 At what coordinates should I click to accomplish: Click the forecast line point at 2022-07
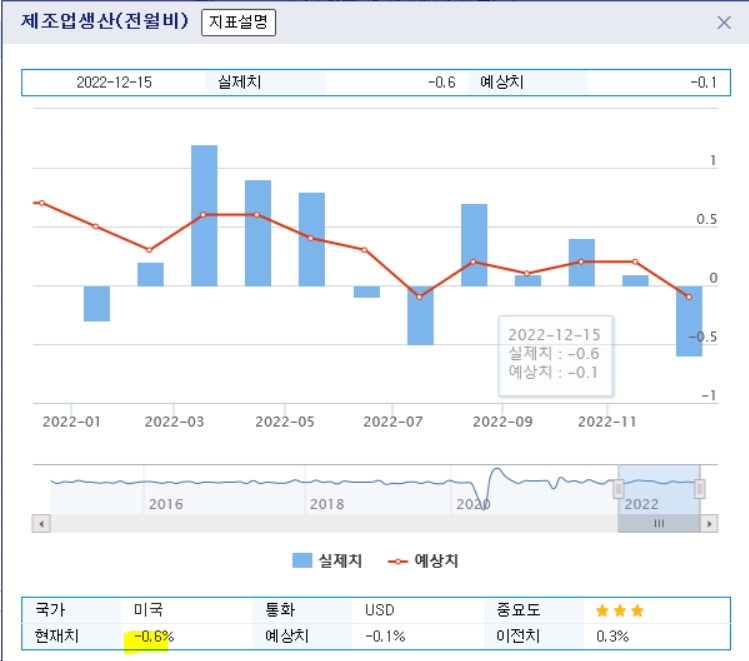(419, 297)
